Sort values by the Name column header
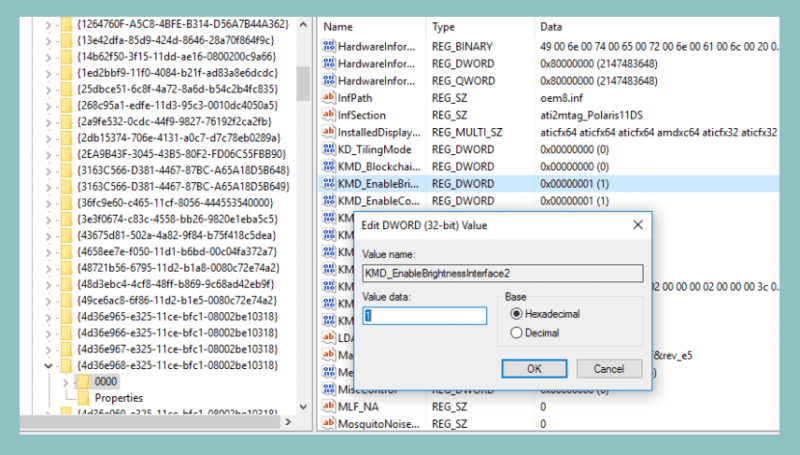Image resolution: width=800 pixels, height=455 pixels. pyautogui.click(x=338, y=27)
